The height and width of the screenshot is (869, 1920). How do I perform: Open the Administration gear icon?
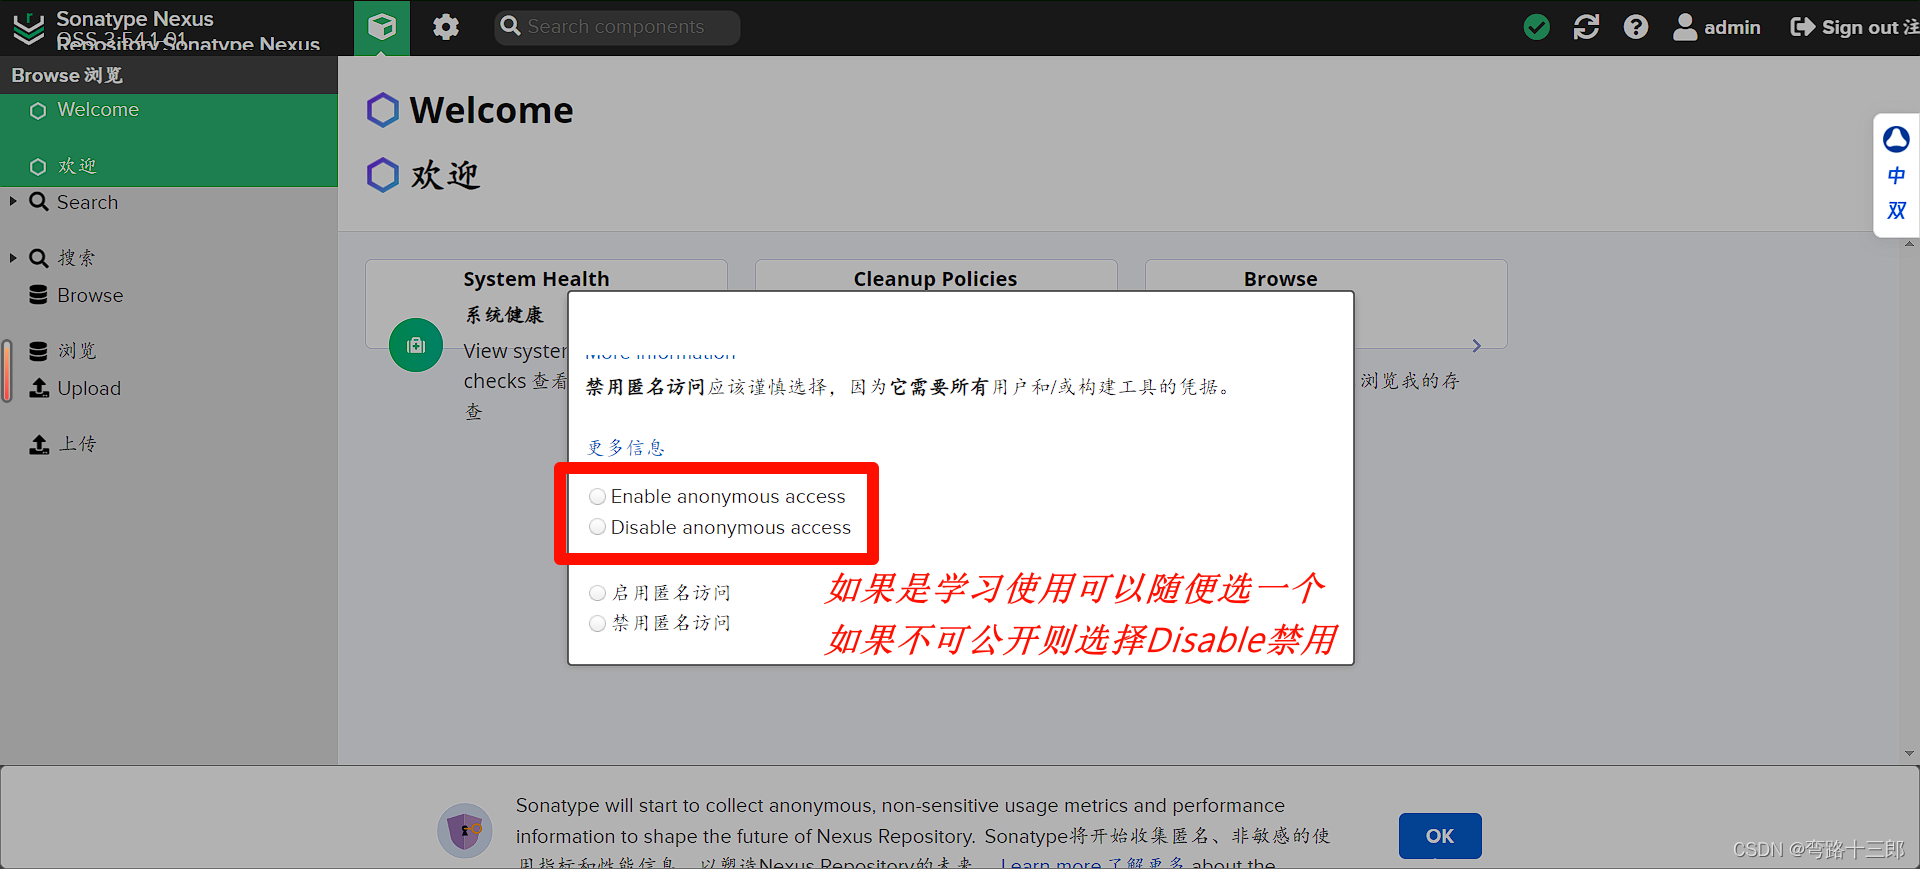click(446, 27)
